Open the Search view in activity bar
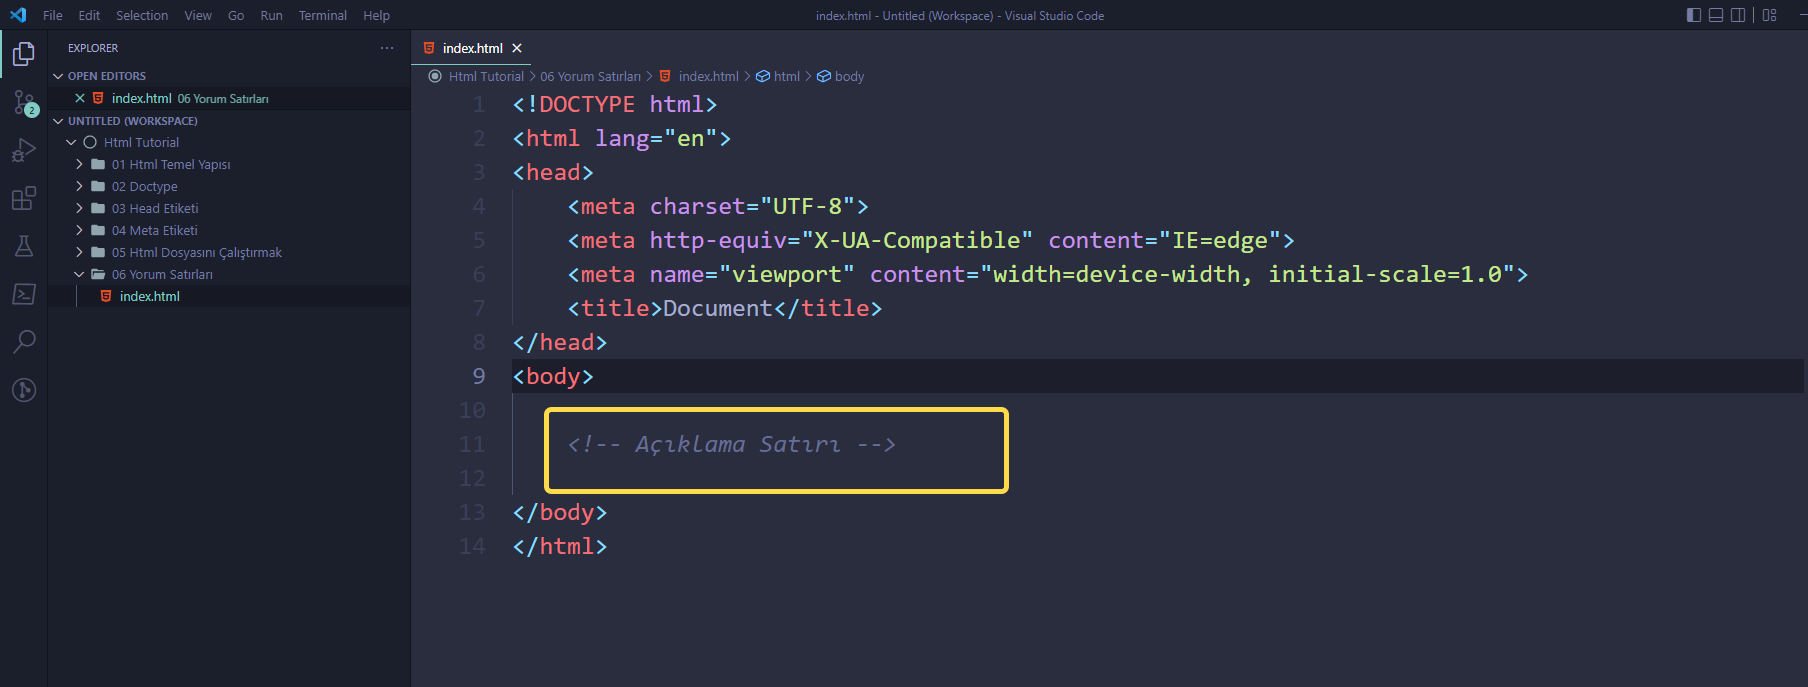The width and height of the screenshot is (1808, 687). click(23, 342)
